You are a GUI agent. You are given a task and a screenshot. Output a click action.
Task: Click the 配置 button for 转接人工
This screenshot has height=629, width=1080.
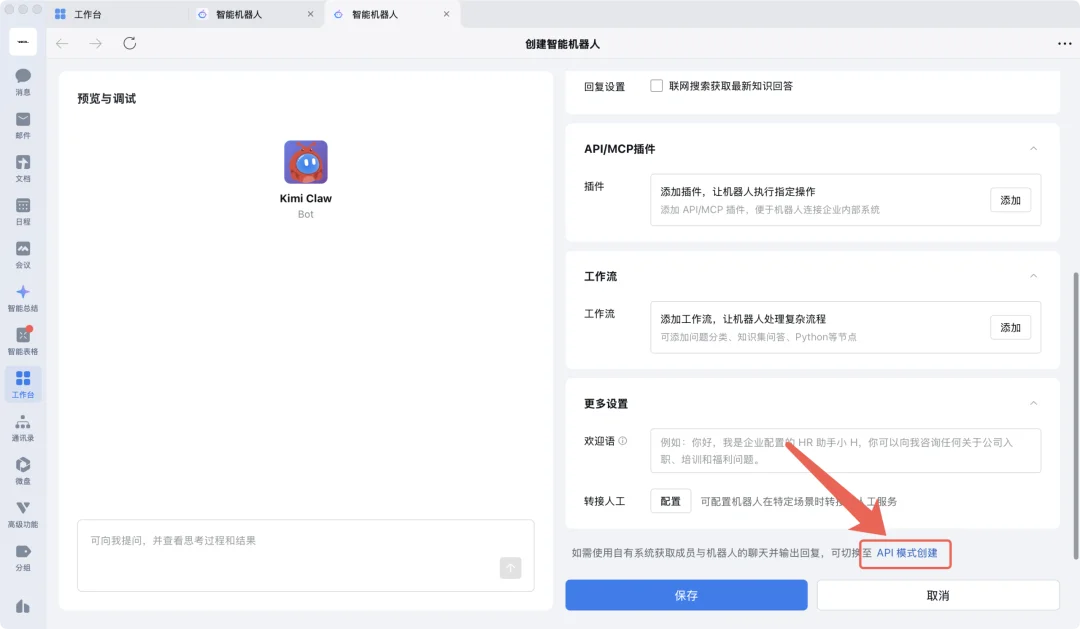[x=670, y=500]
